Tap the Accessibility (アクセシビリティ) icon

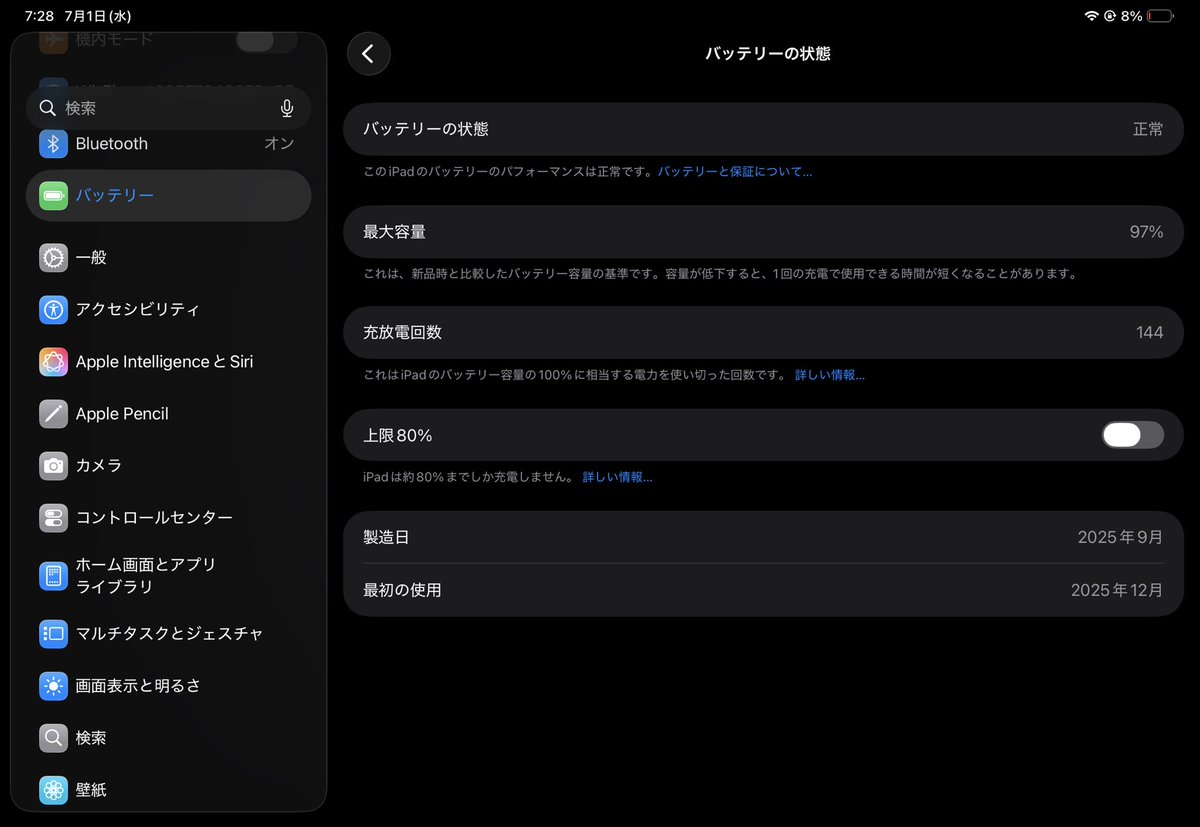click(x=54, y=310)
